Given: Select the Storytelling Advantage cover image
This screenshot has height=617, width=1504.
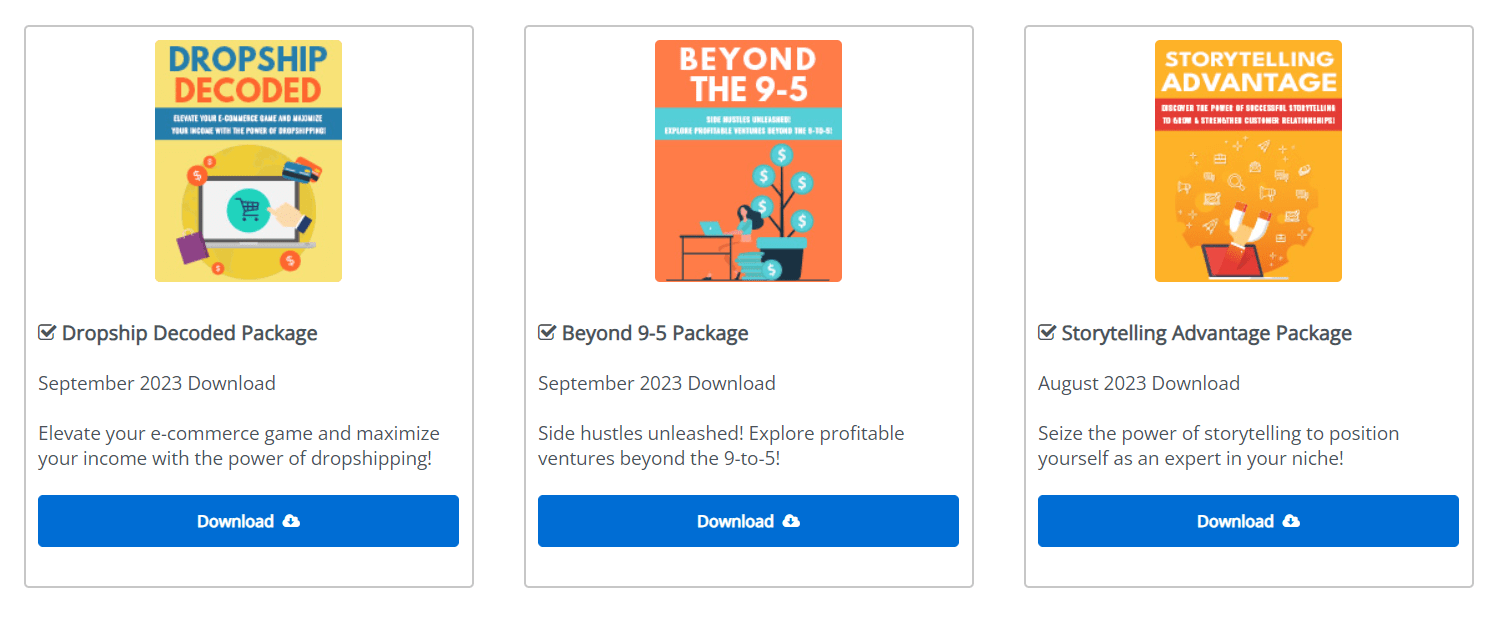Looking at the screenshot, I should tap(1248, 161).
